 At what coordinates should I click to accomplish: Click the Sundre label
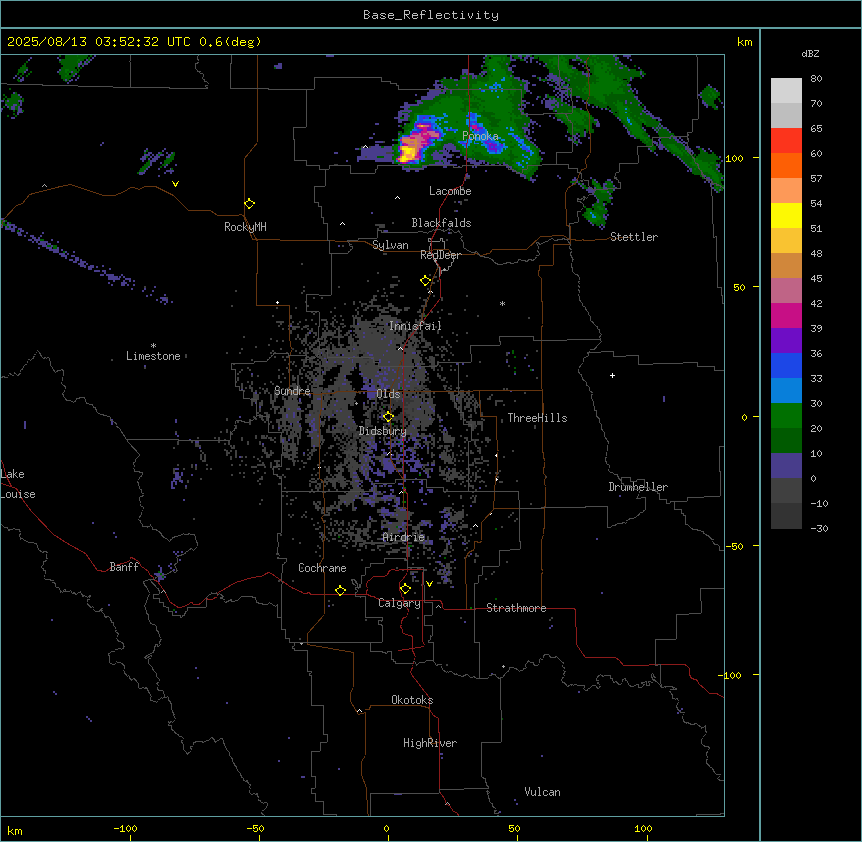(x=292, y=391)
